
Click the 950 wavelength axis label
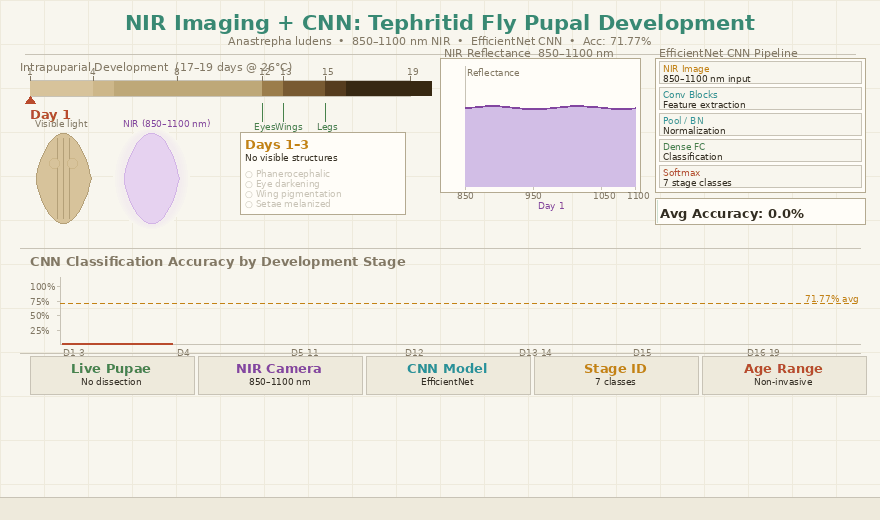pyautogui.click(x=533, y=196)
